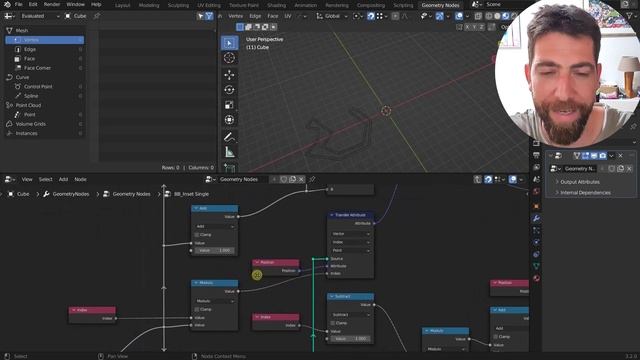
Task: Open the Subtract operation dropdown in Subtract node
Action: (x=351, y=315)
